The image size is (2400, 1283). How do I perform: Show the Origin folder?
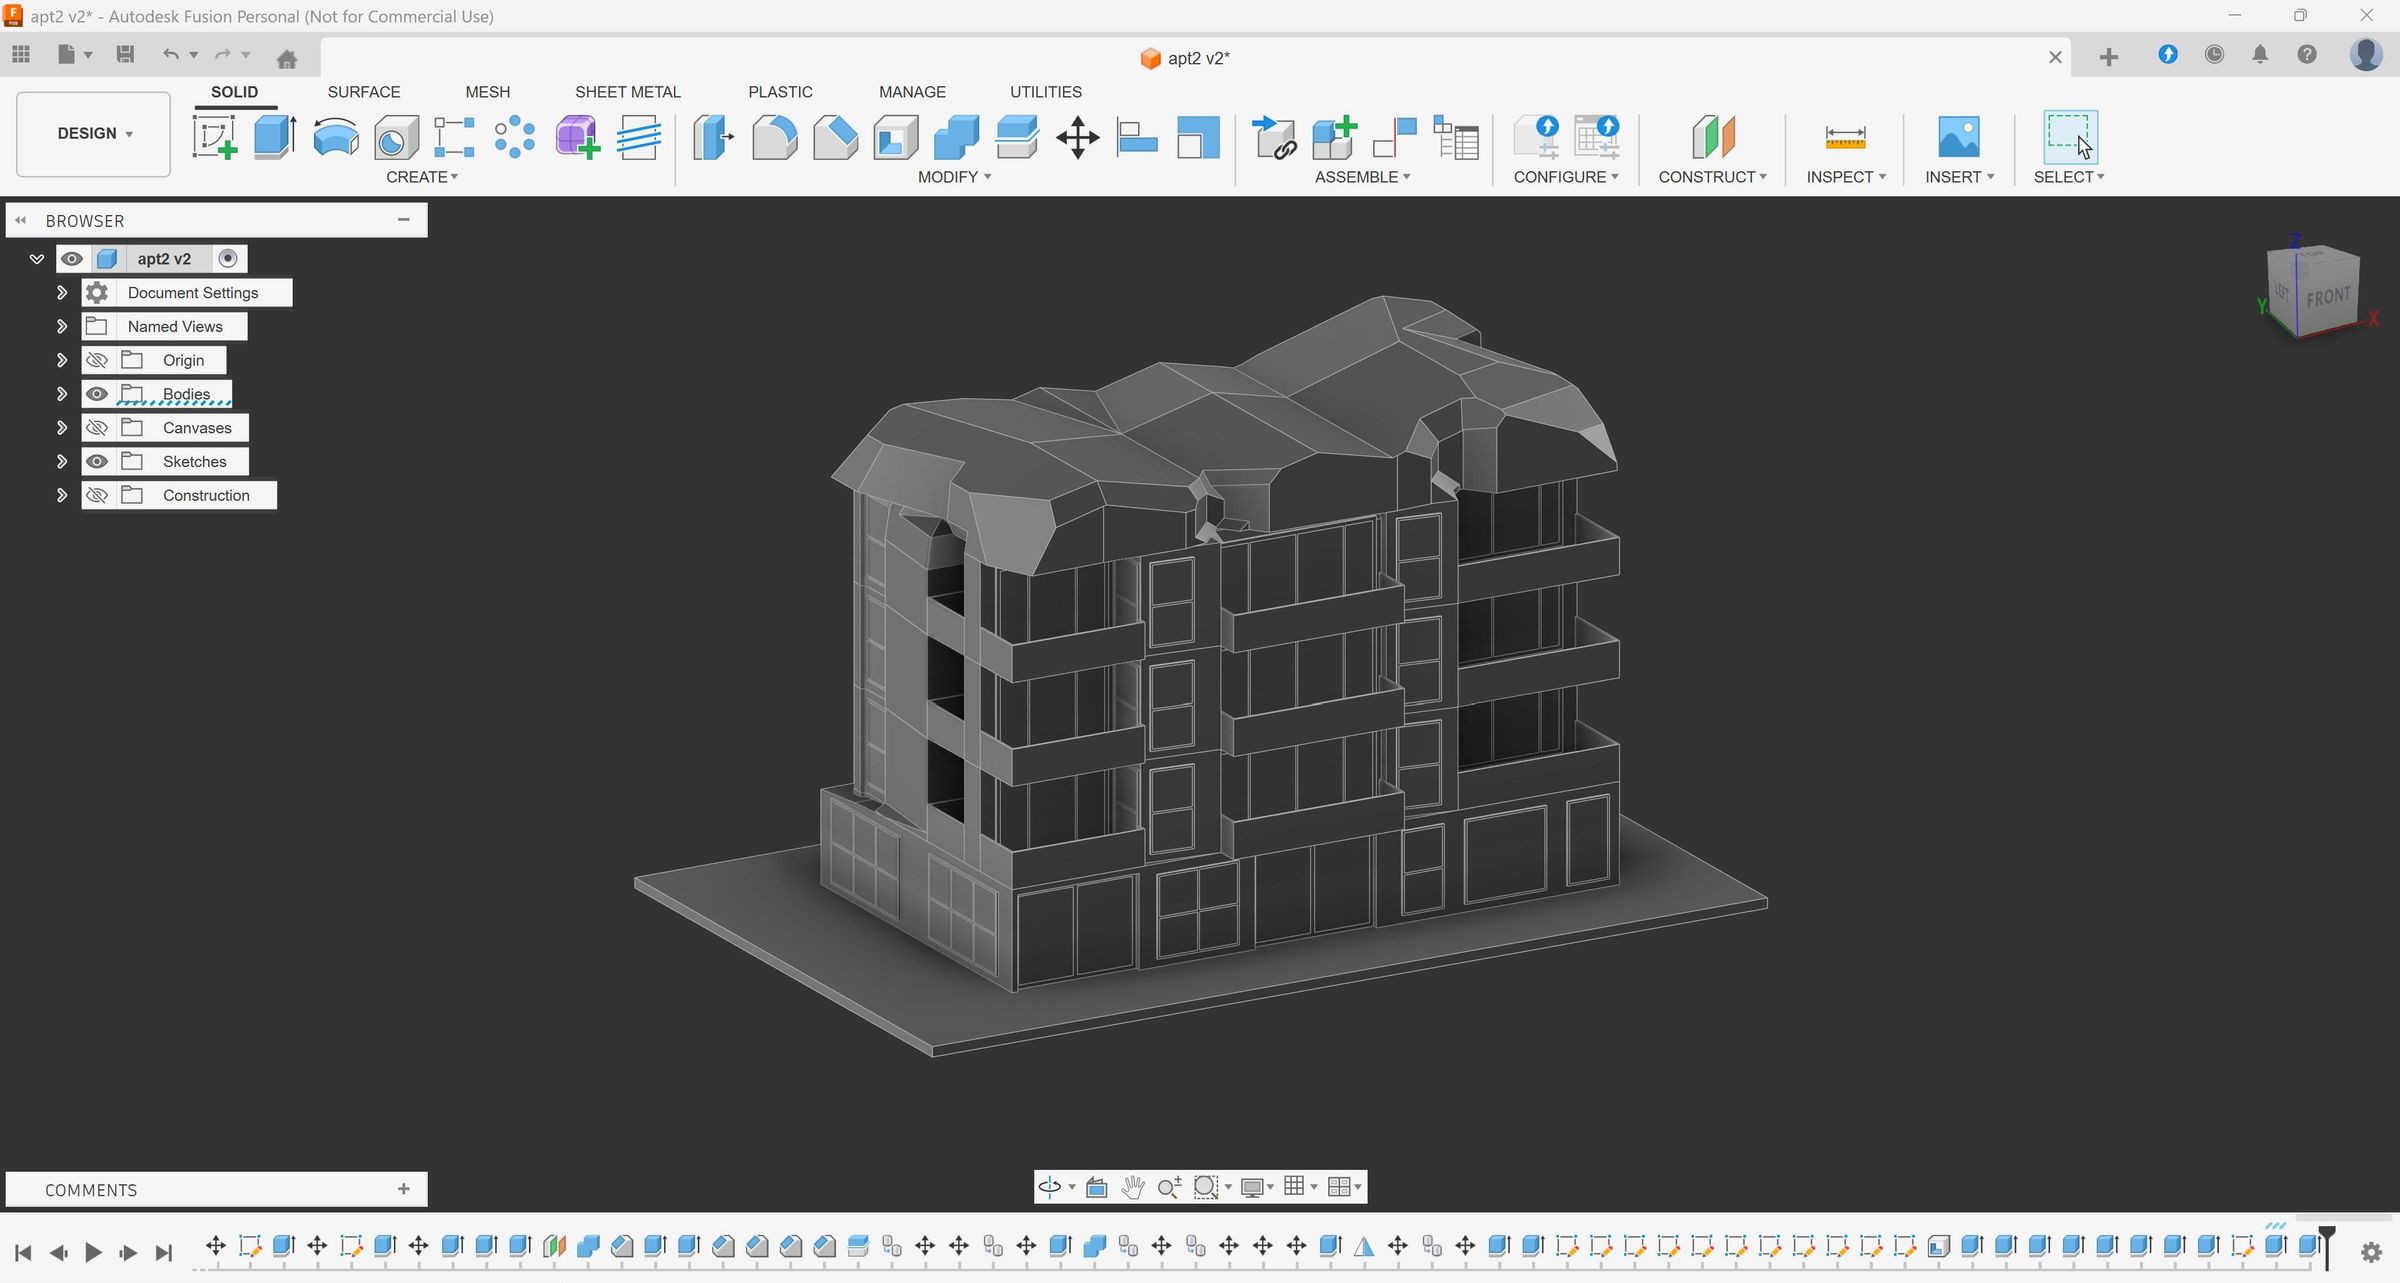[97, 360]
